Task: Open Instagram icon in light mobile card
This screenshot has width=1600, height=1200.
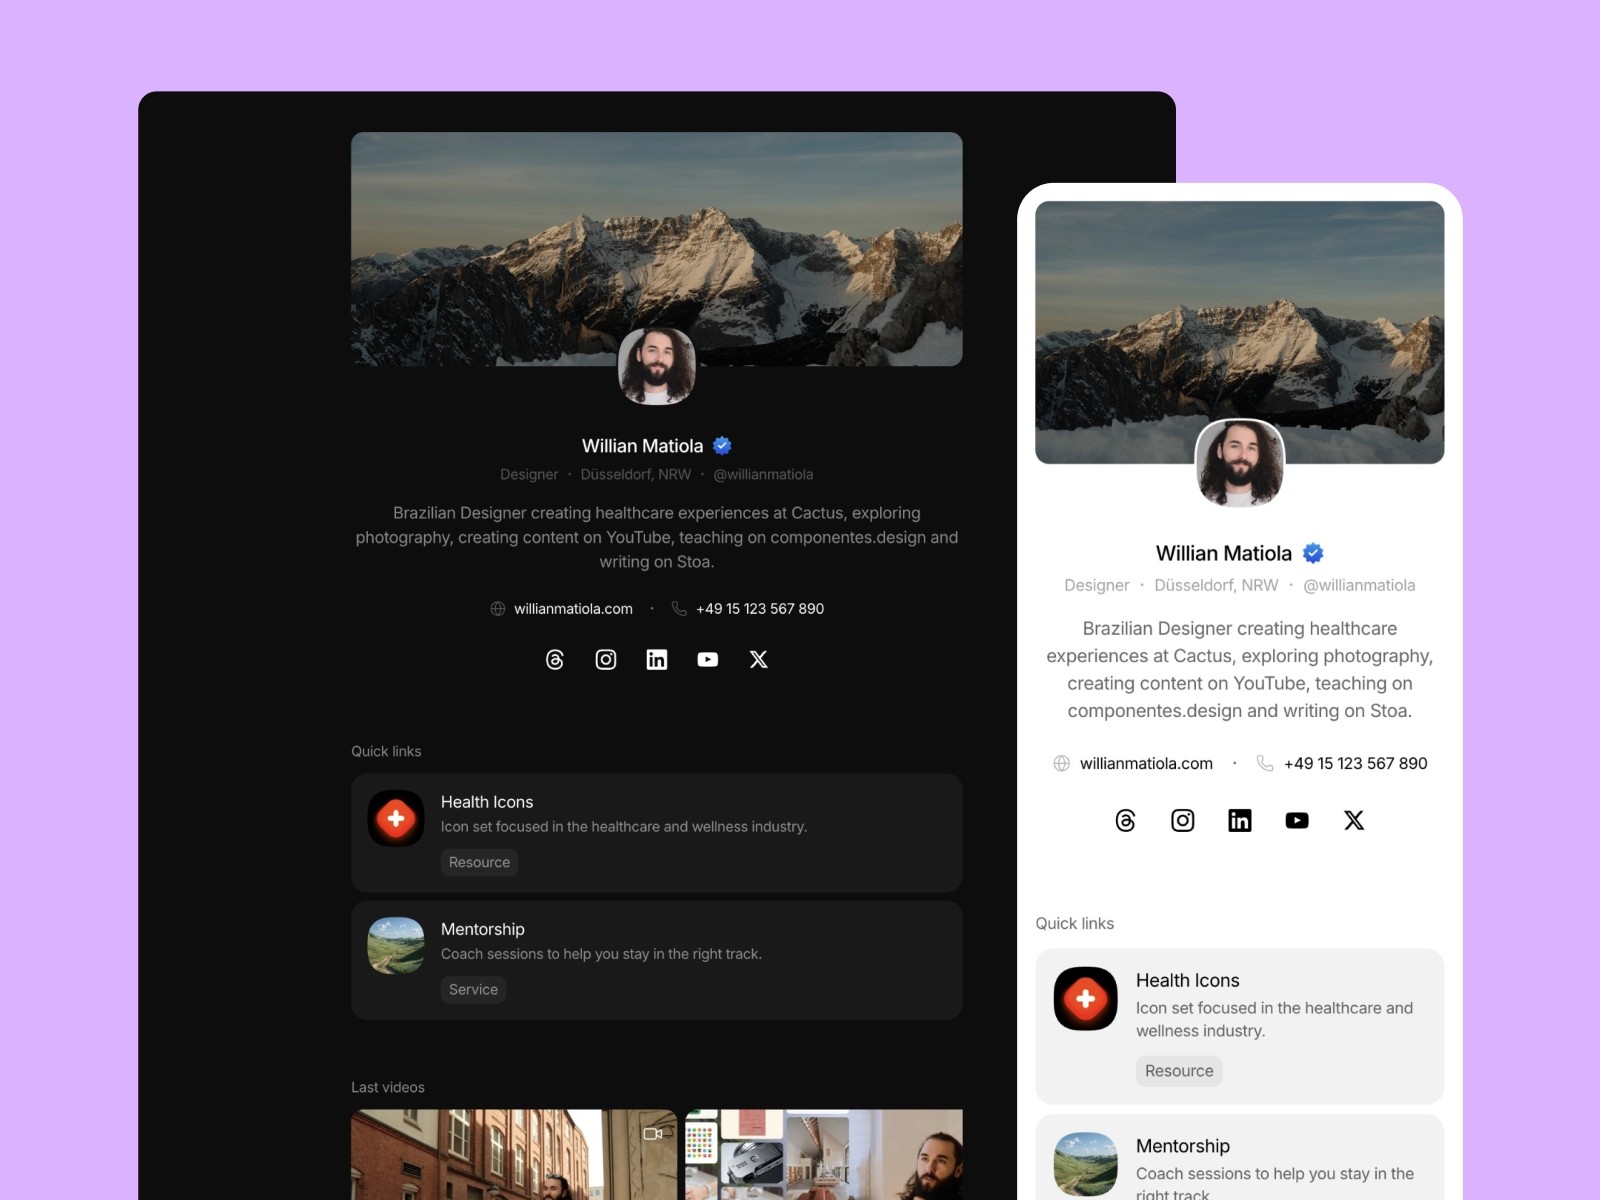Action: point(1183,820)
